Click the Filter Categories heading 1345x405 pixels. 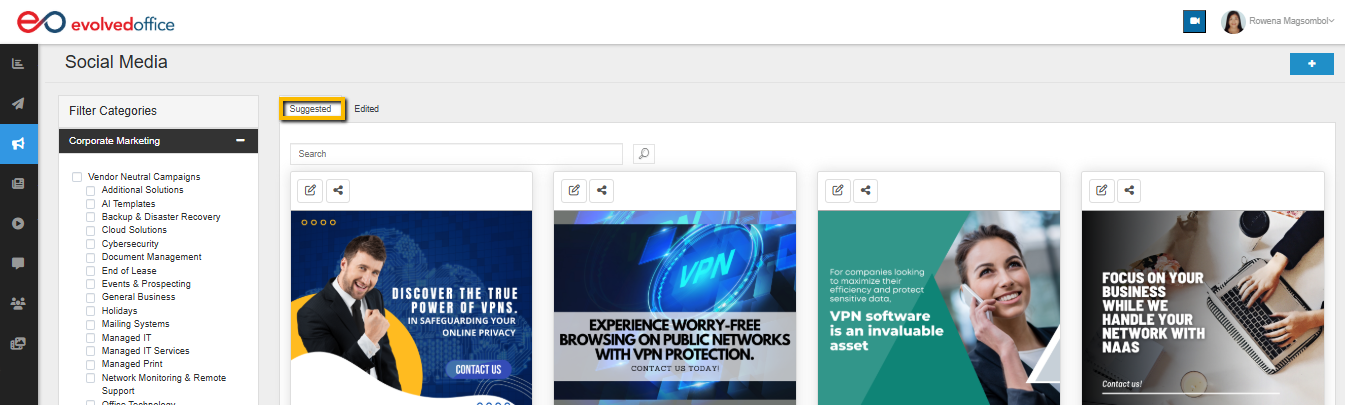coord(113,111)
